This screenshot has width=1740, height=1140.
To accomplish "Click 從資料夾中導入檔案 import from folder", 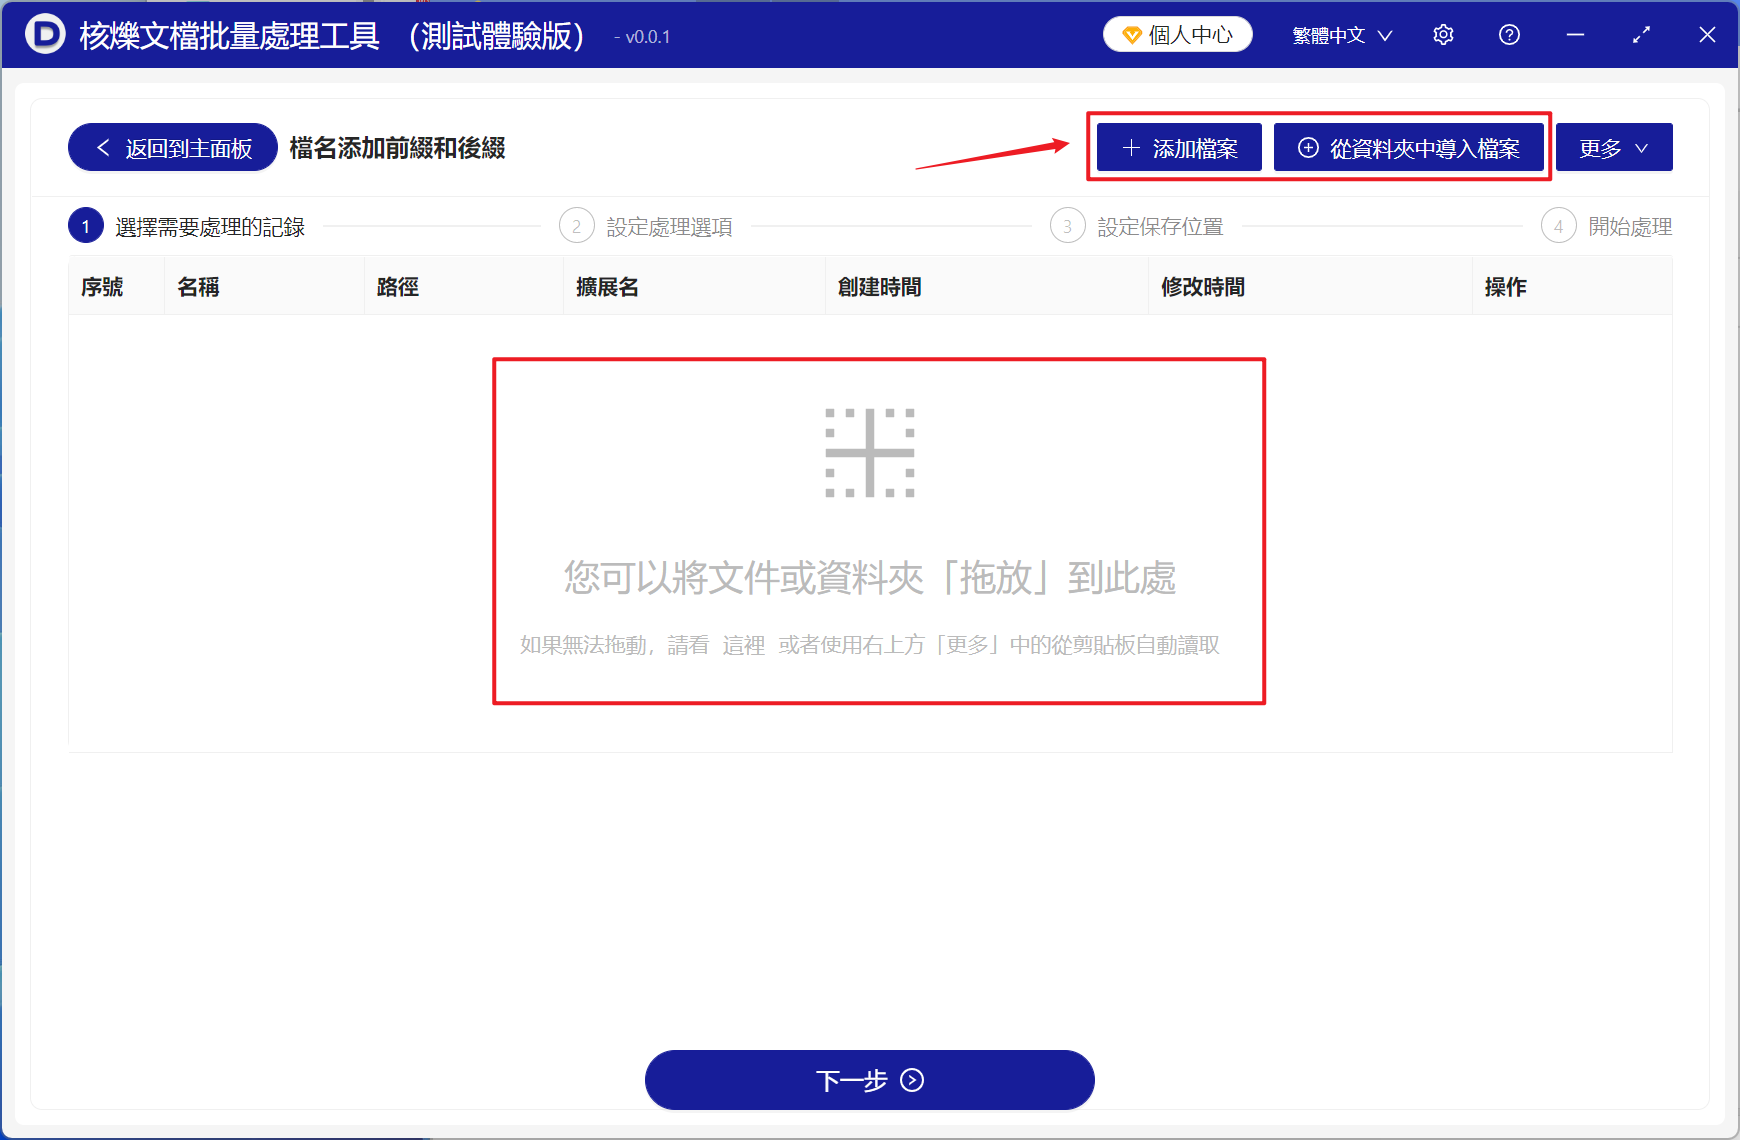I will 1409,148.
